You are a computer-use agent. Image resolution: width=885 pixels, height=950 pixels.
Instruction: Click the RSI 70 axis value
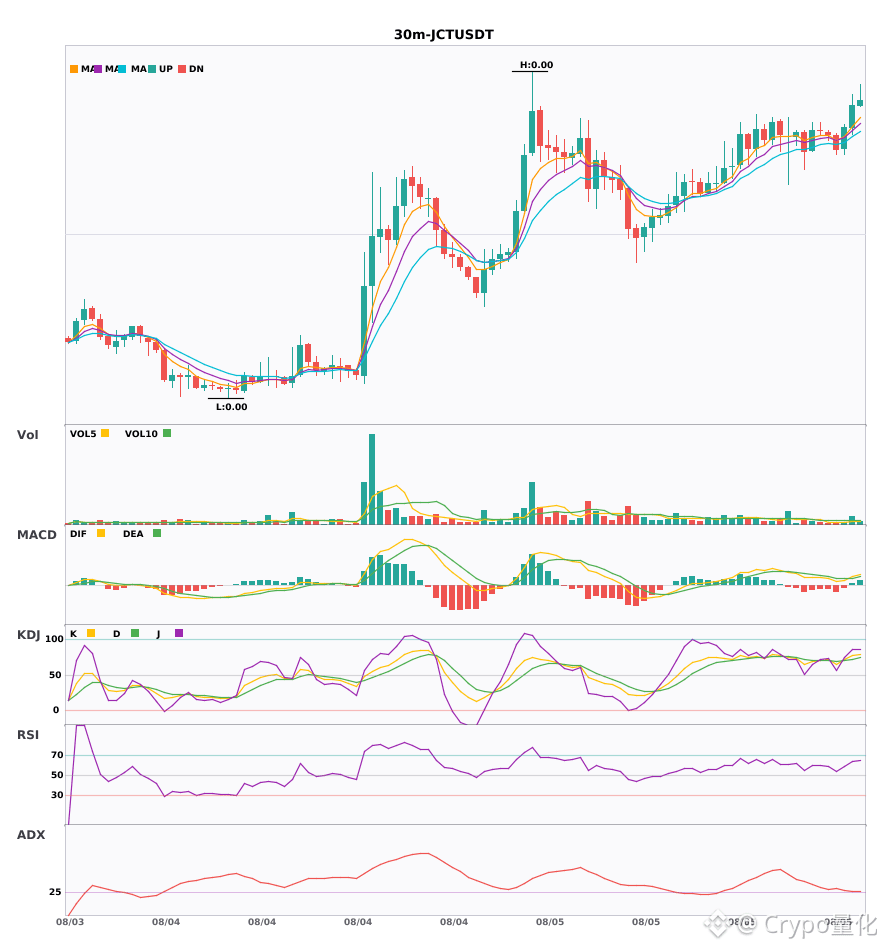tap(57, 755)
